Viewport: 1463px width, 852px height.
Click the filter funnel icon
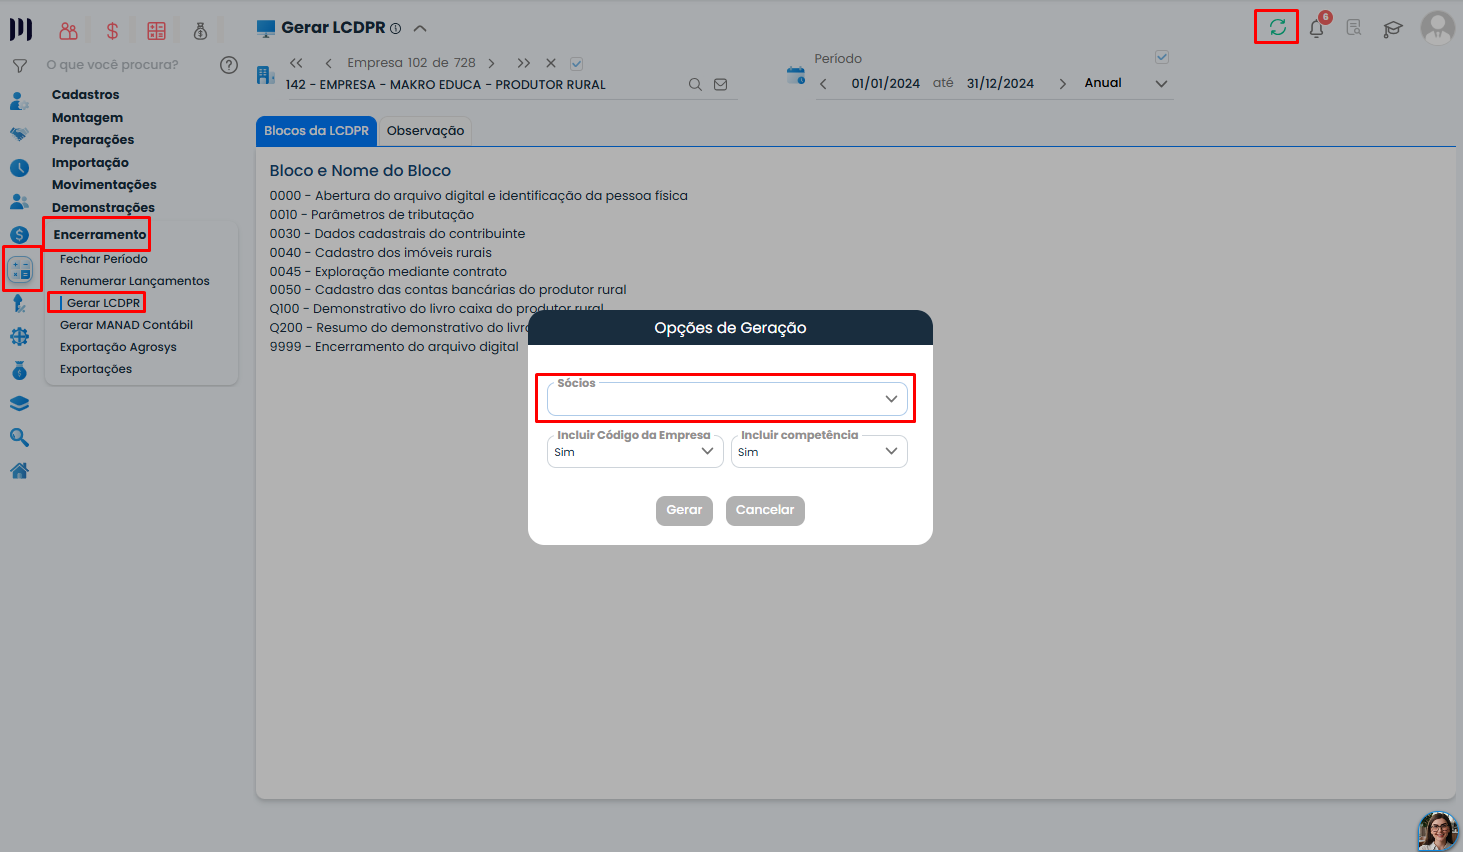[x=19, y=66]
